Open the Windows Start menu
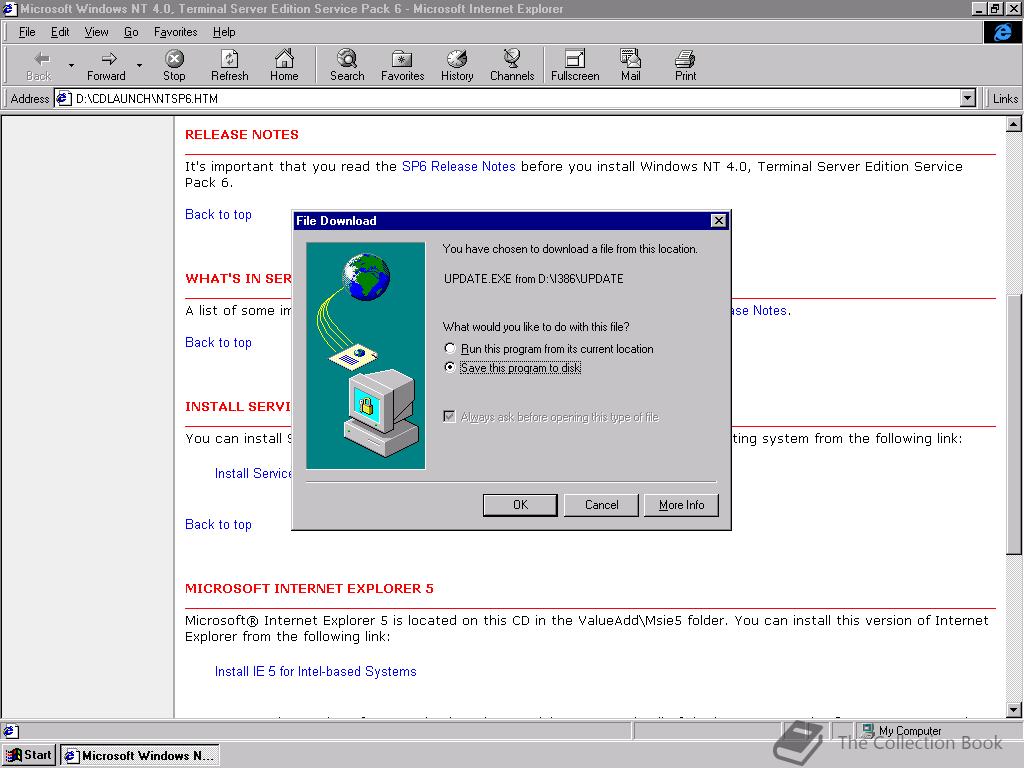Viewport: 1024px width, 768px height. point(29,755)
